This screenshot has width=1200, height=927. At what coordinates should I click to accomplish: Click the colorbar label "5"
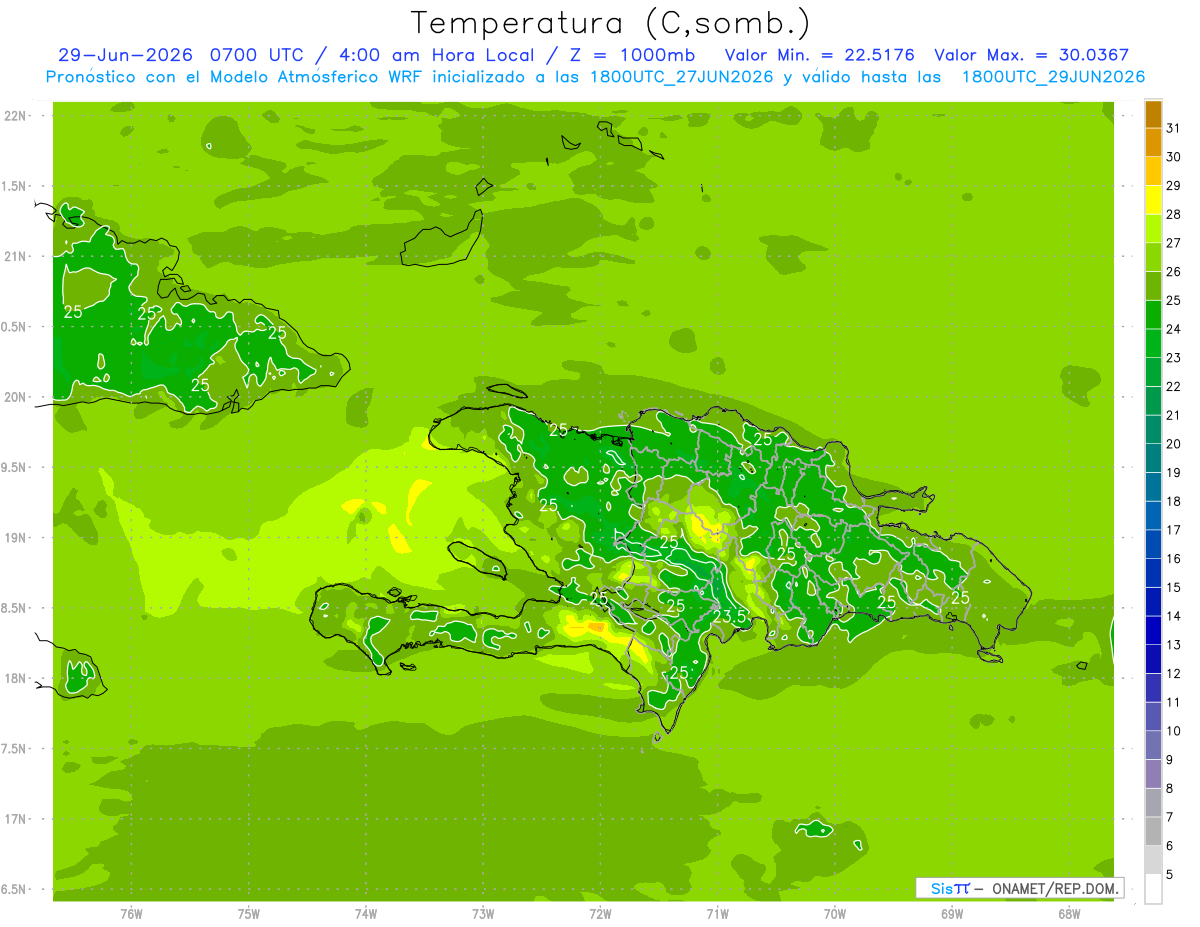pos(1170,875)
